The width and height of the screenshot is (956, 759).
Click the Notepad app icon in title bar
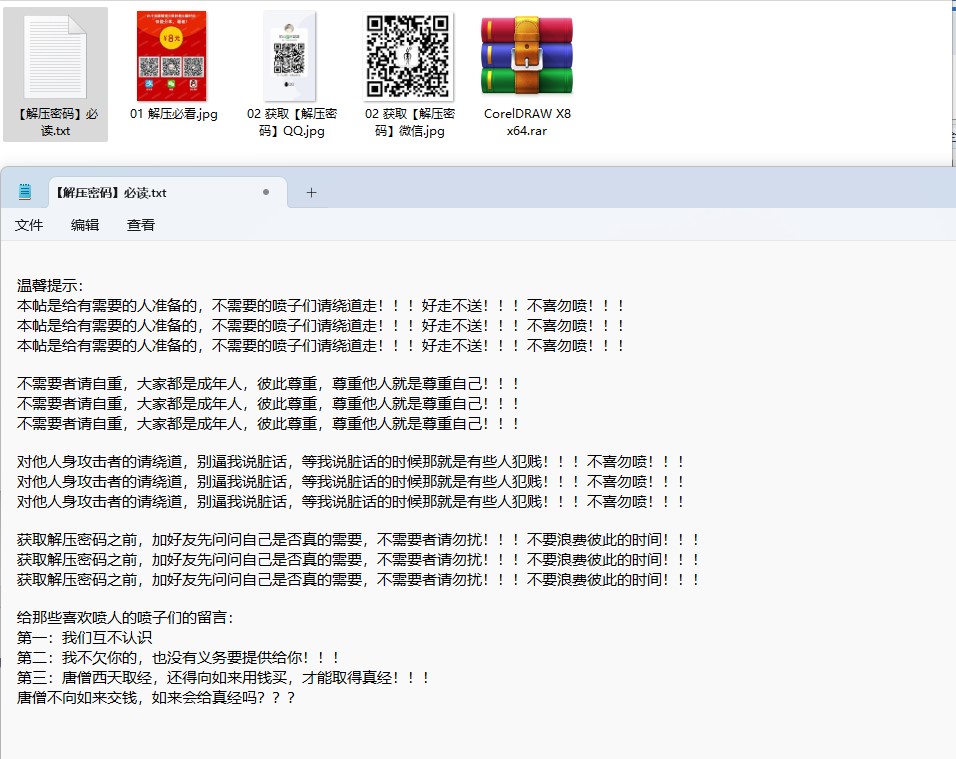pos(25,192)
